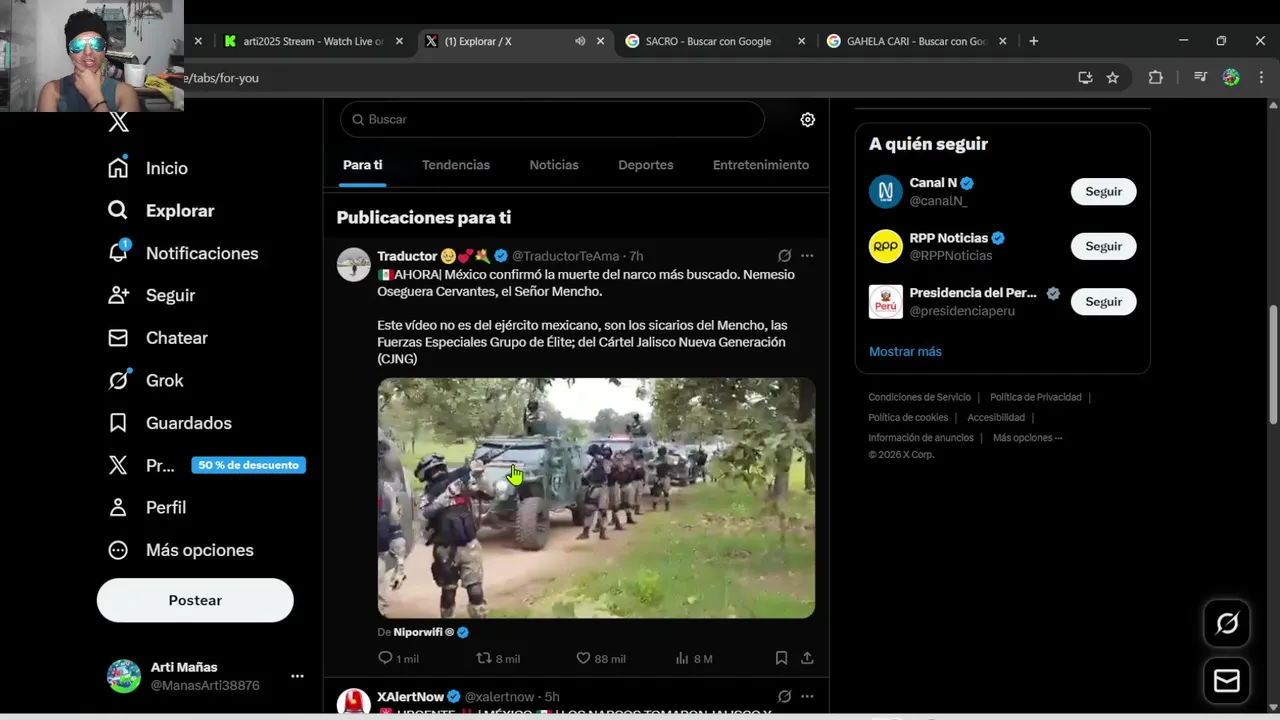Screen dimensions: 1280x720
Task: Open explore settings gear icon
Action: [808, 119]
